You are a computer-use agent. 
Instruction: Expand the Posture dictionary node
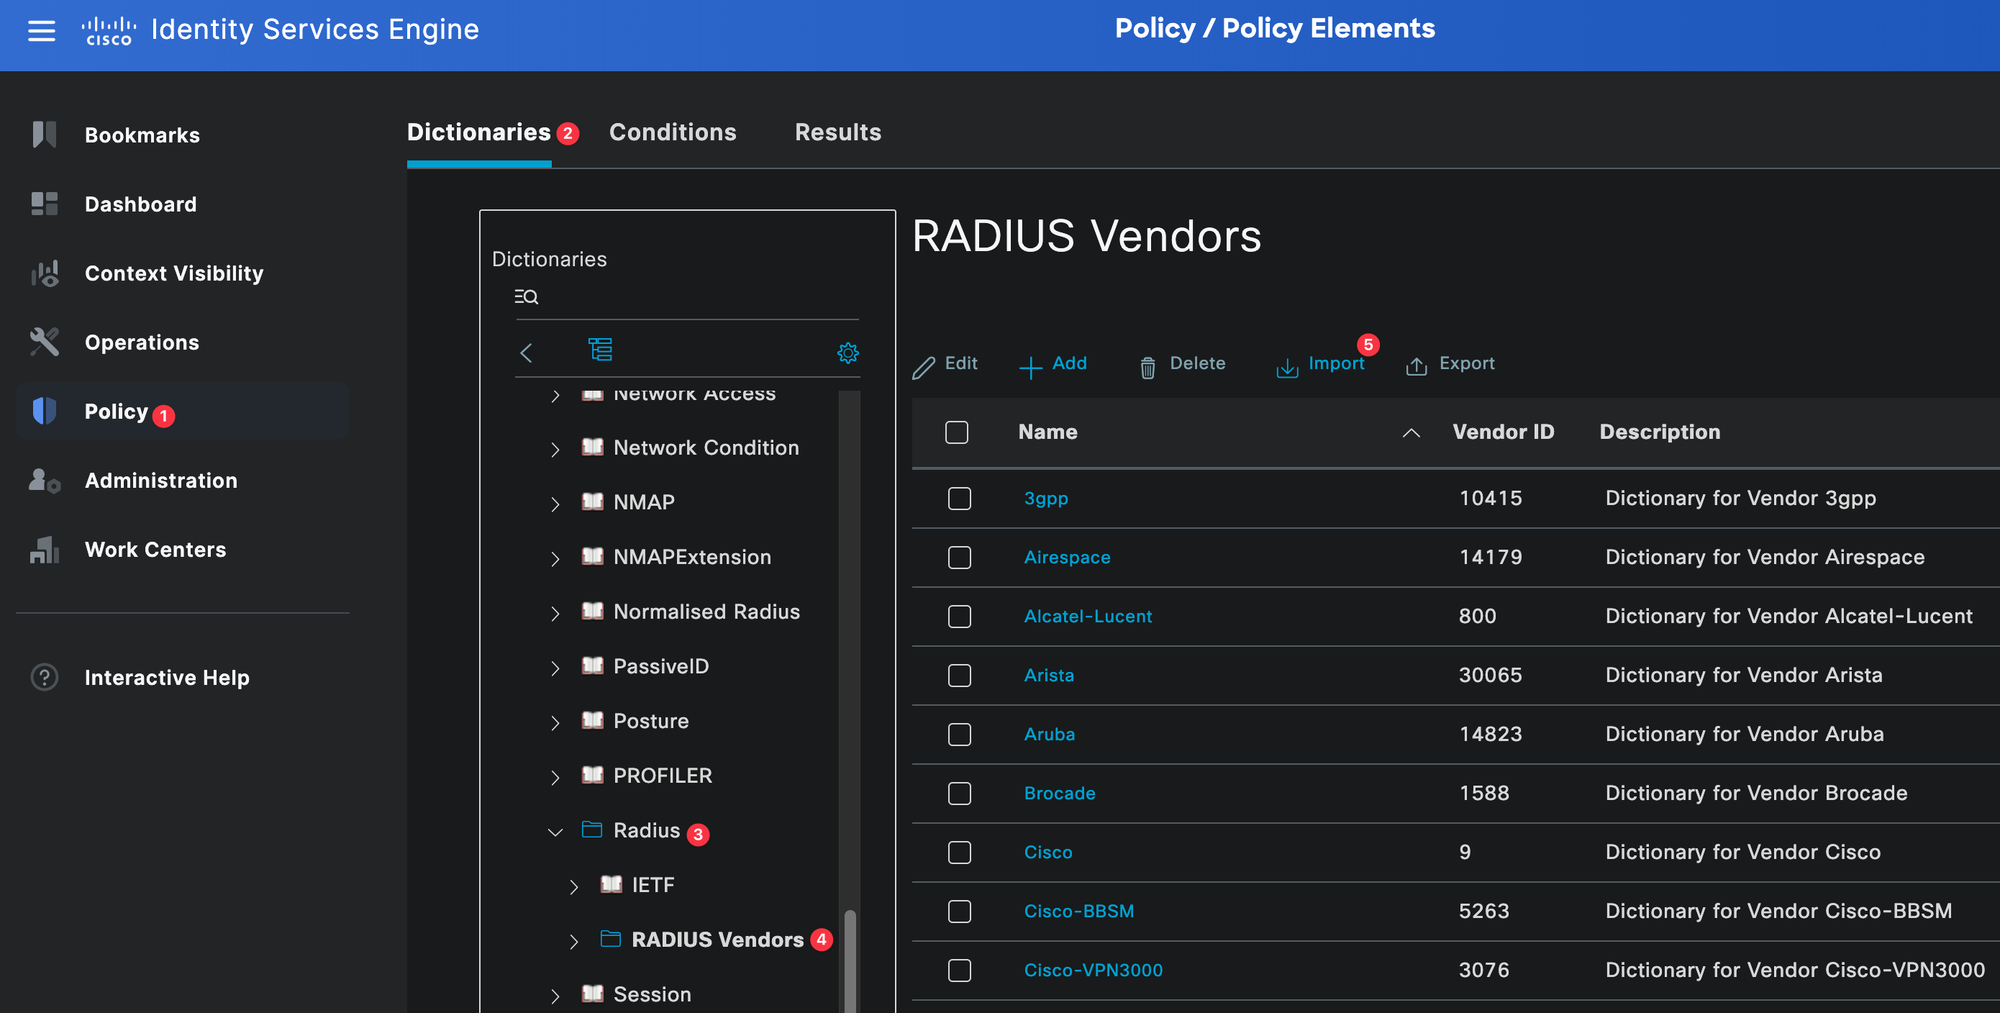pos(555,723)
